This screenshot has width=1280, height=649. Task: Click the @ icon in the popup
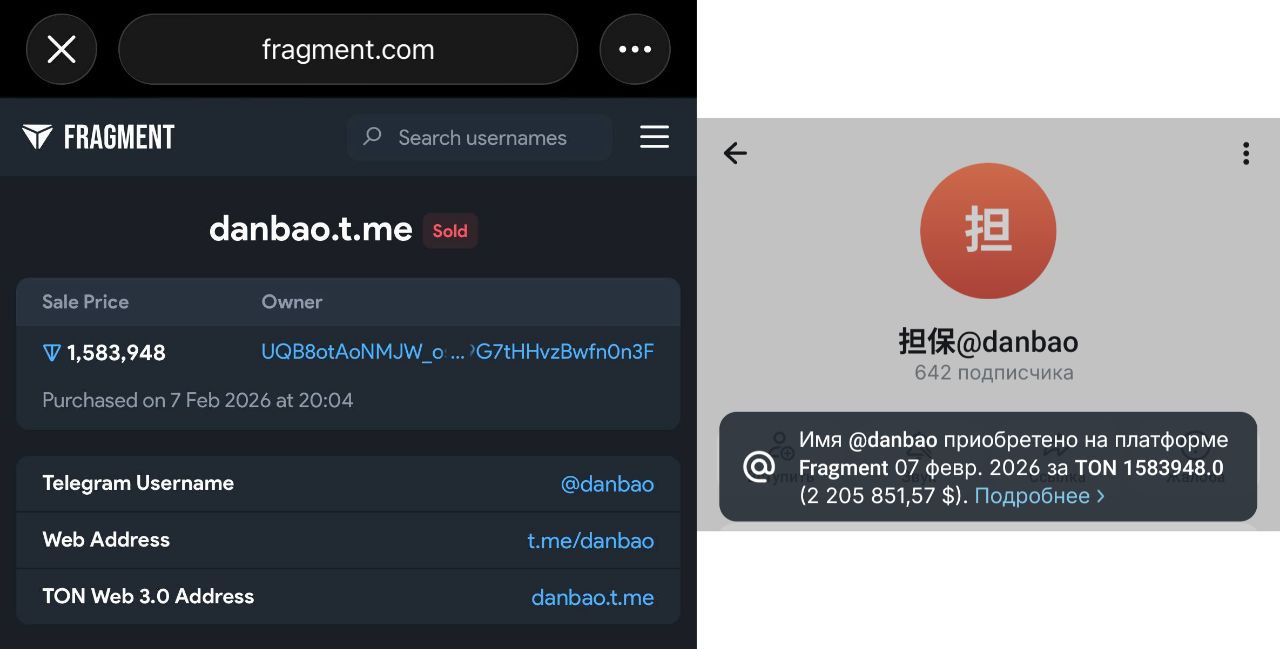(x=759, y=466)
